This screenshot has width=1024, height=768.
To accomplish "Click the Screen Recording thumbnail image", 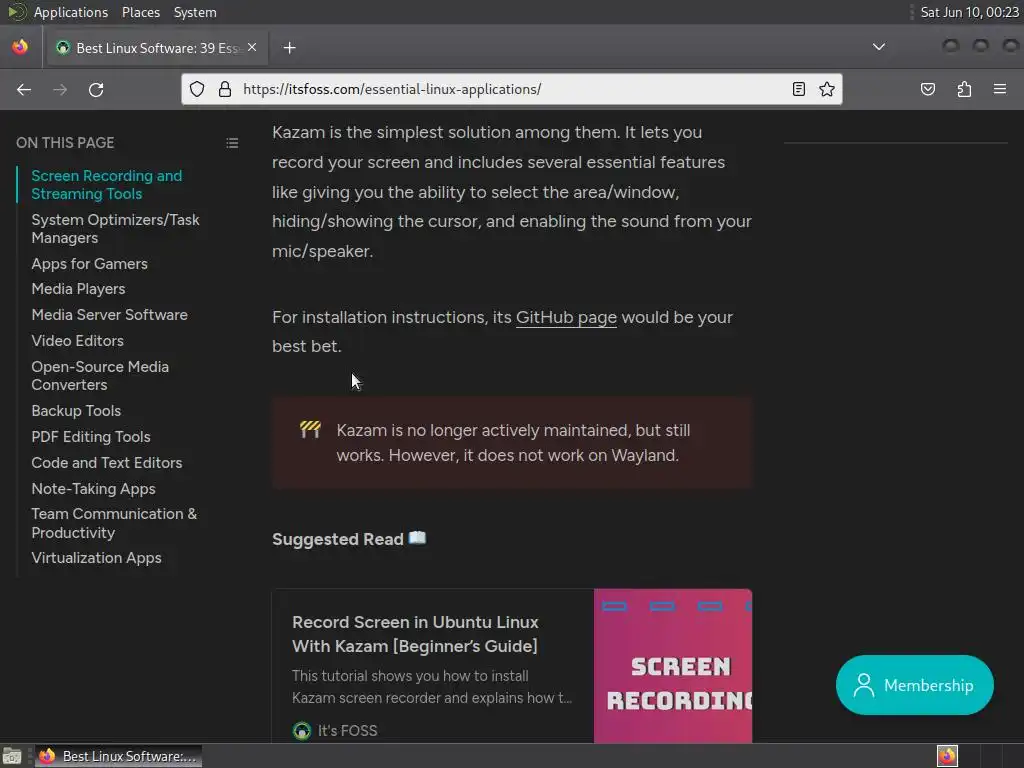I will pyautogui.click(x=673, y=666).
